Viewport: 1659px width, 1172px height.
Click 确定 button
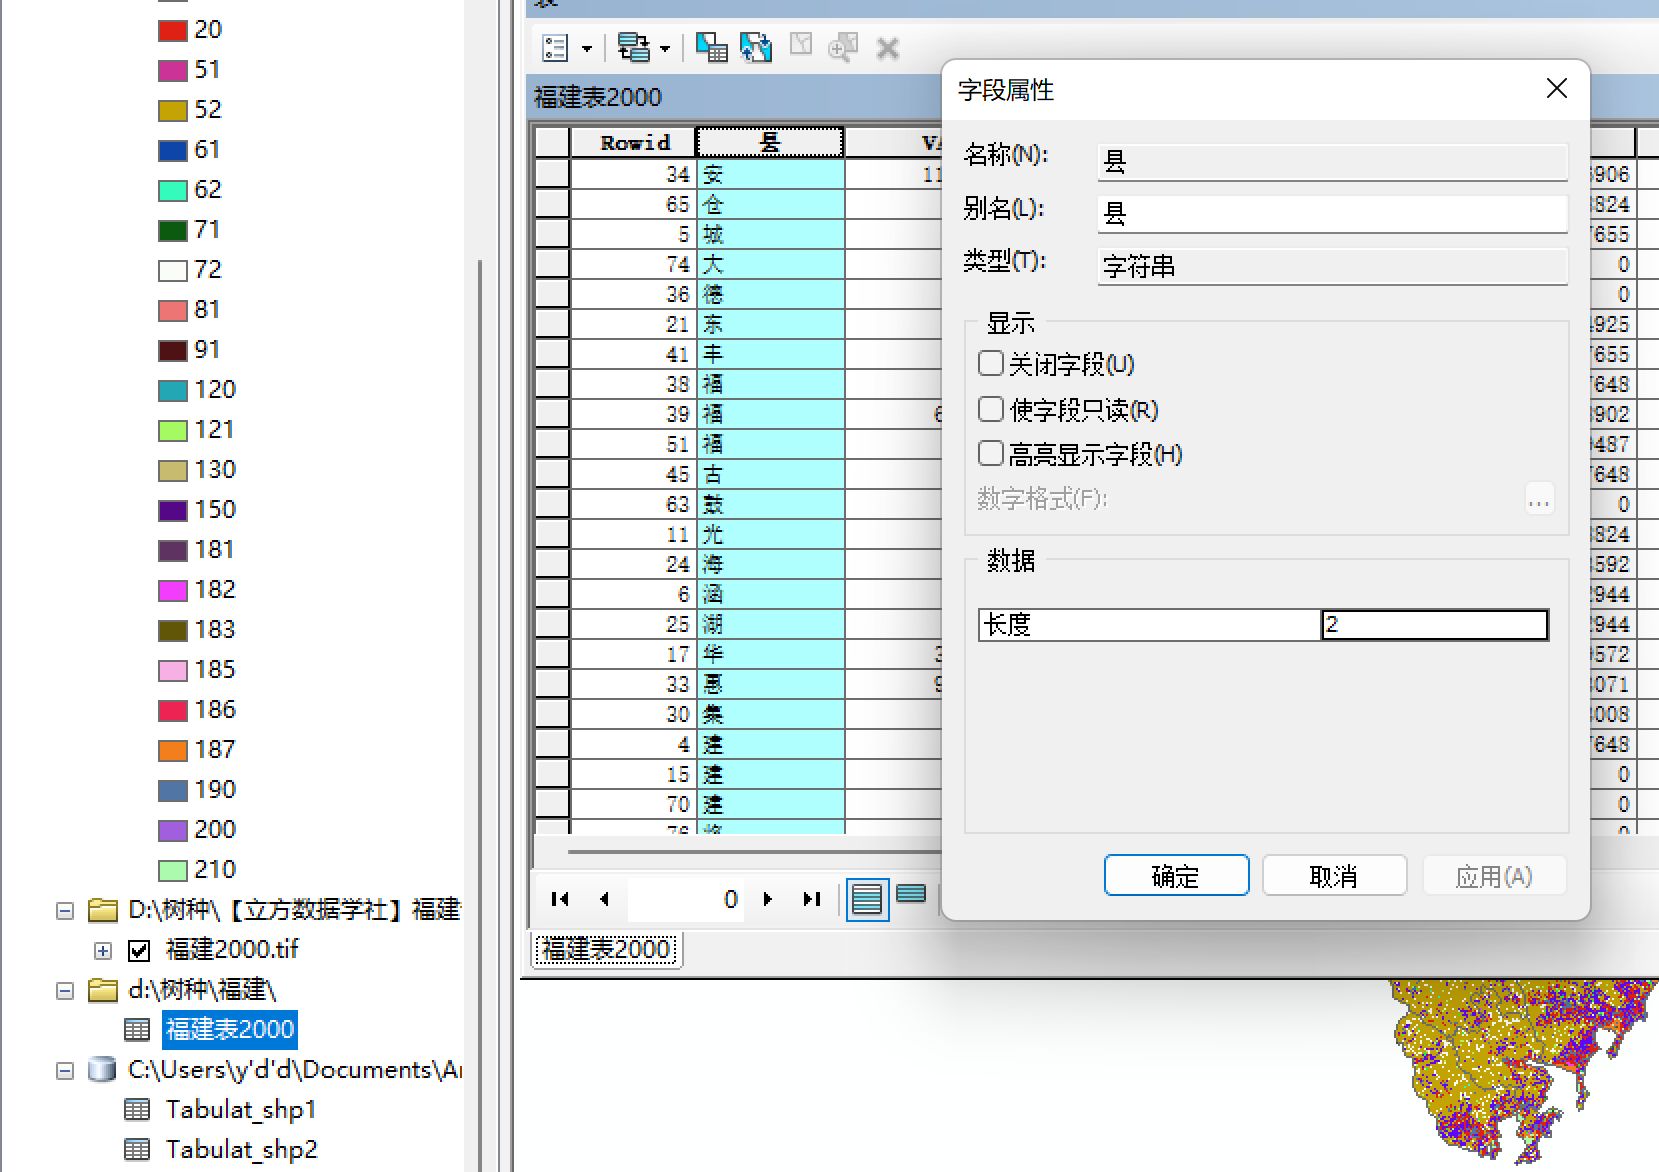coord(1176,876)
